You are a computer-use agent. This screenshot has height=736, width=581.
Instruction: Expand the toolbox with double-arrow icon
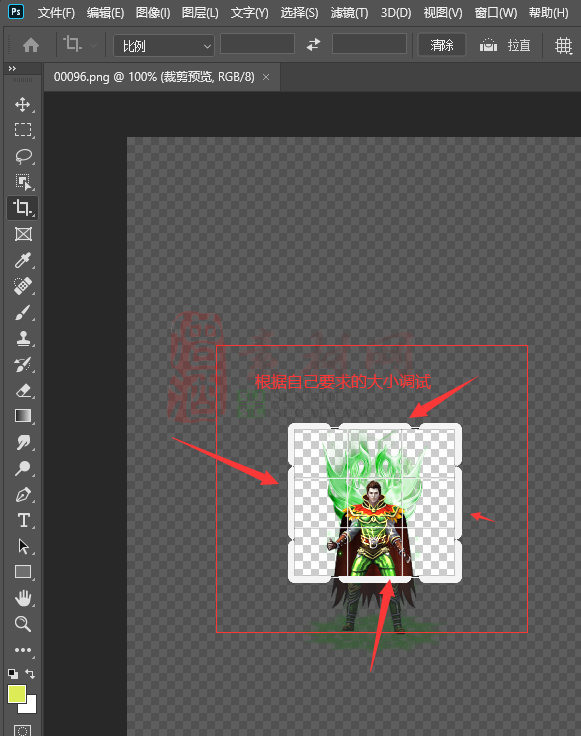(x=12, y=69)
